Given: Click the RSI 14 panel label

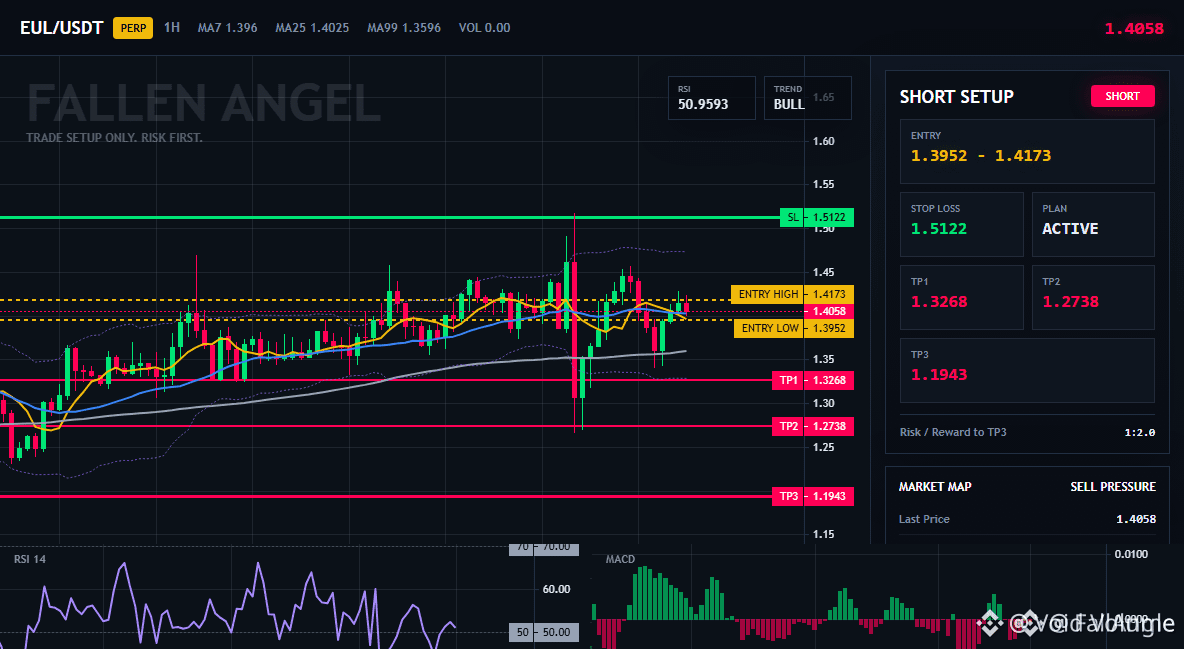Looking at the screenshot, I should pyautogui.click(x=29, y=559).
